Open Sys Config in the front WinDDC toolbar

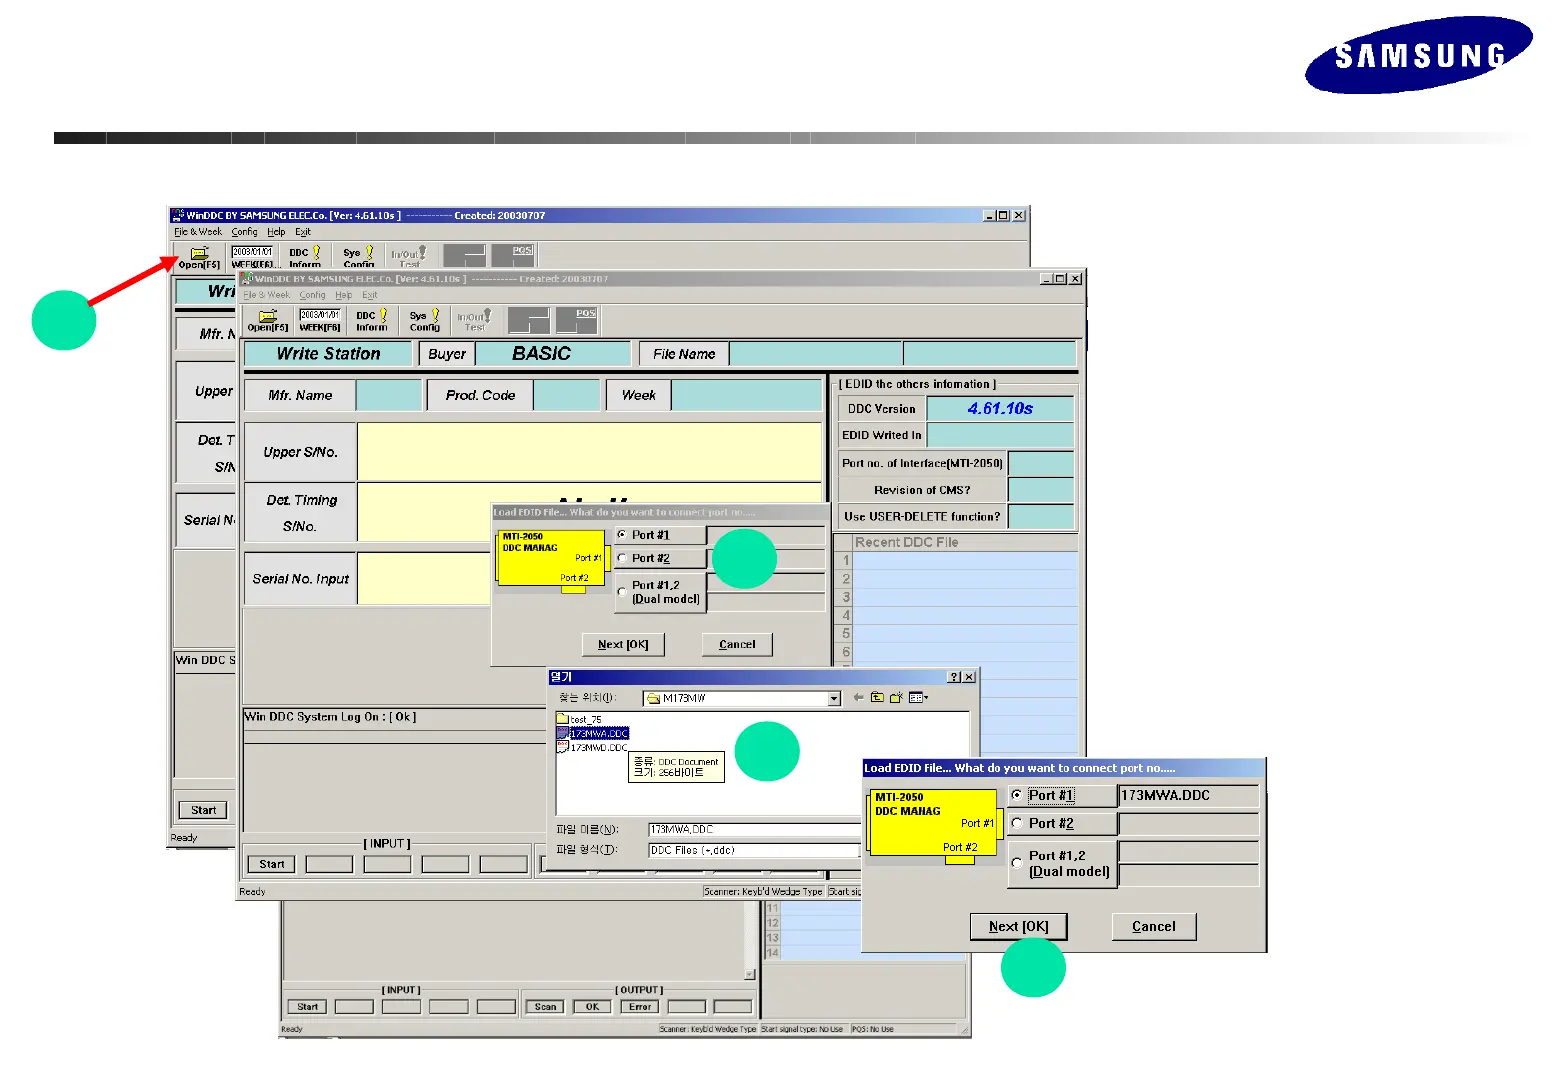pyautogui.click(x=425, y=321)
